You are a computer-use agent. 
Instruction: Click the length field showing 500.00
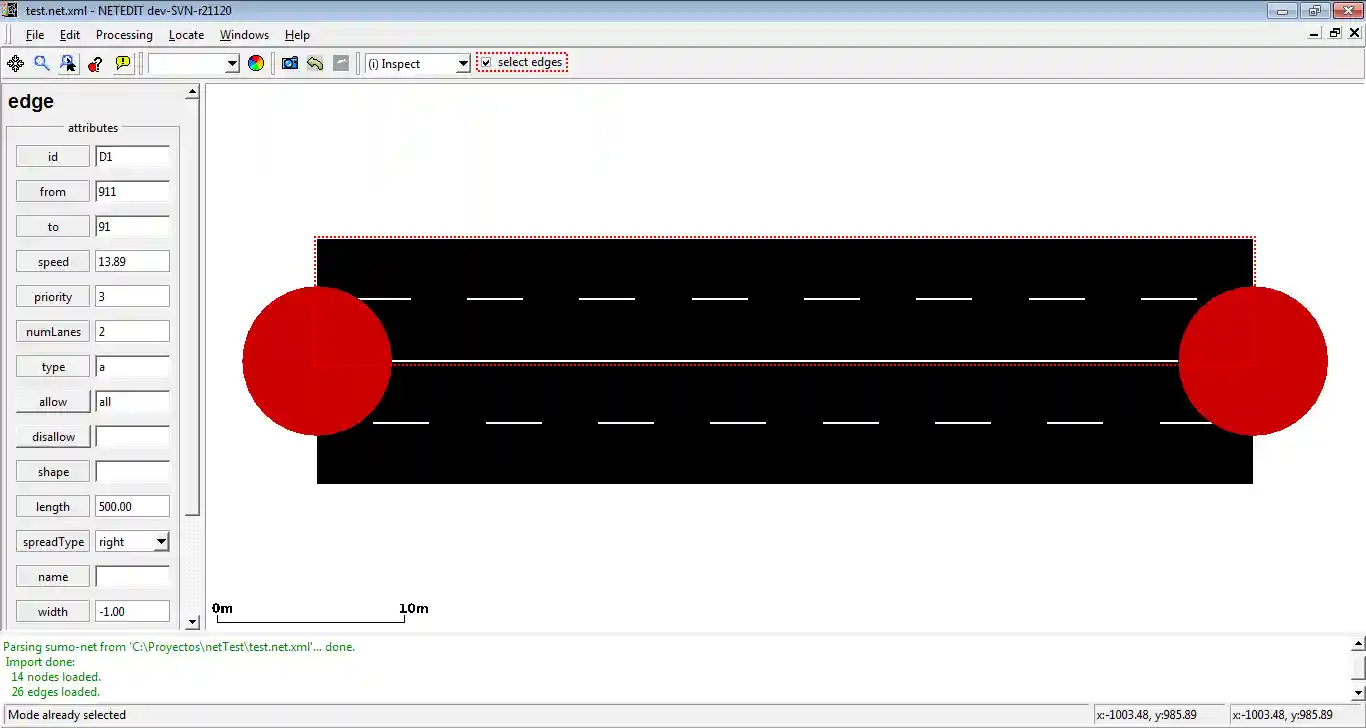(x=132, y=506)
